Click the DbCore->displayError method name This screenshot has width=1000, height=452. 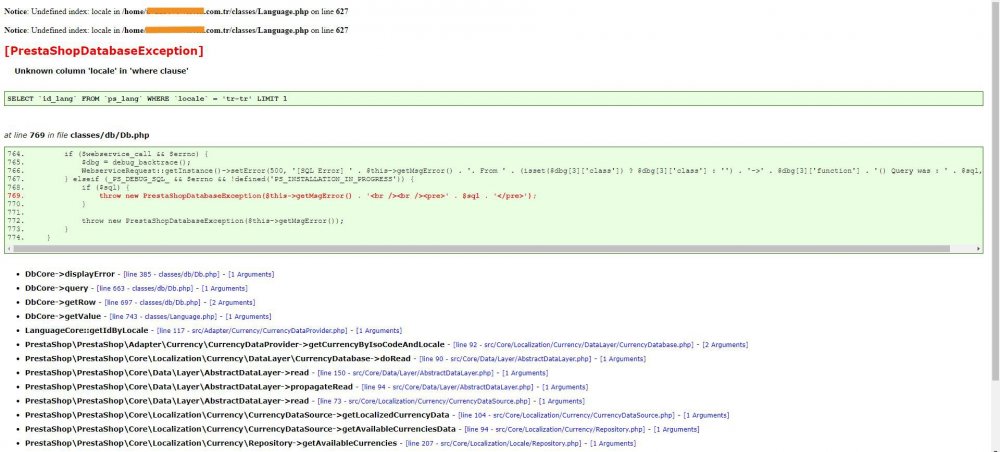pyautogui.click(x=70, y=274)
